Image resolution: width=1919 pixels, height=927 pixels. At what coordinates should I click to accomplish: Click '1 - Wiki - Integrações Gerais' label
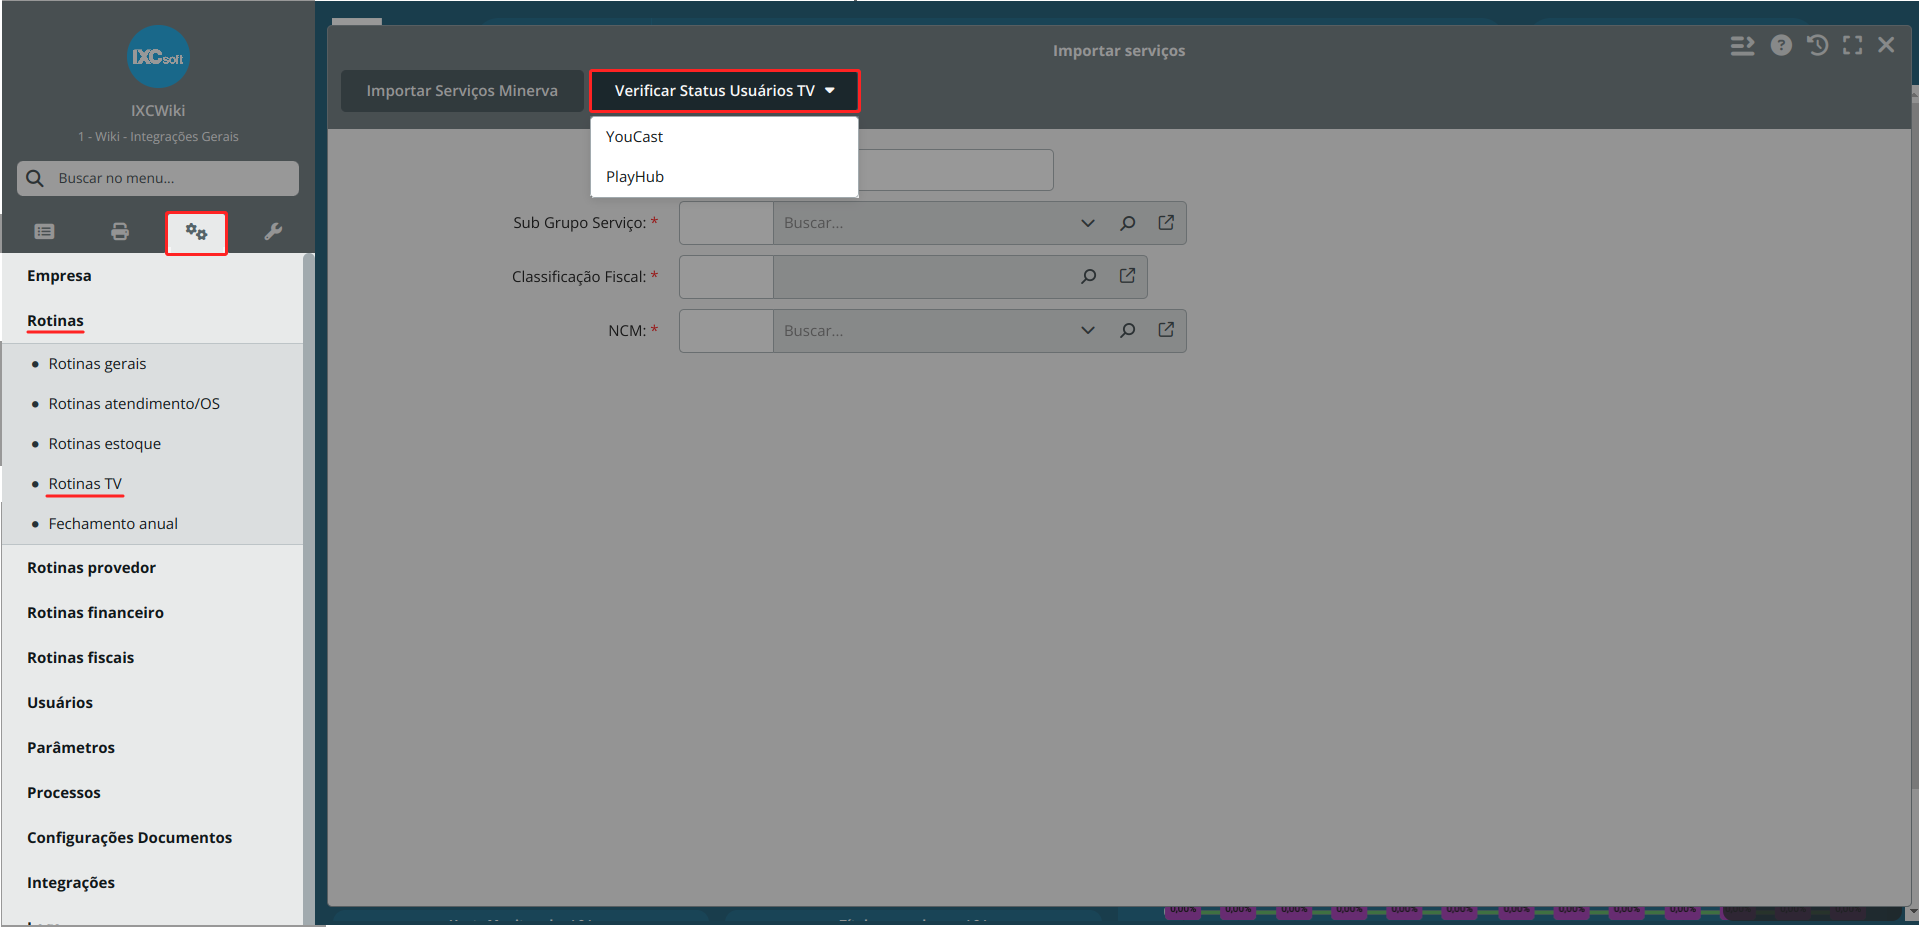click(158, 137)
